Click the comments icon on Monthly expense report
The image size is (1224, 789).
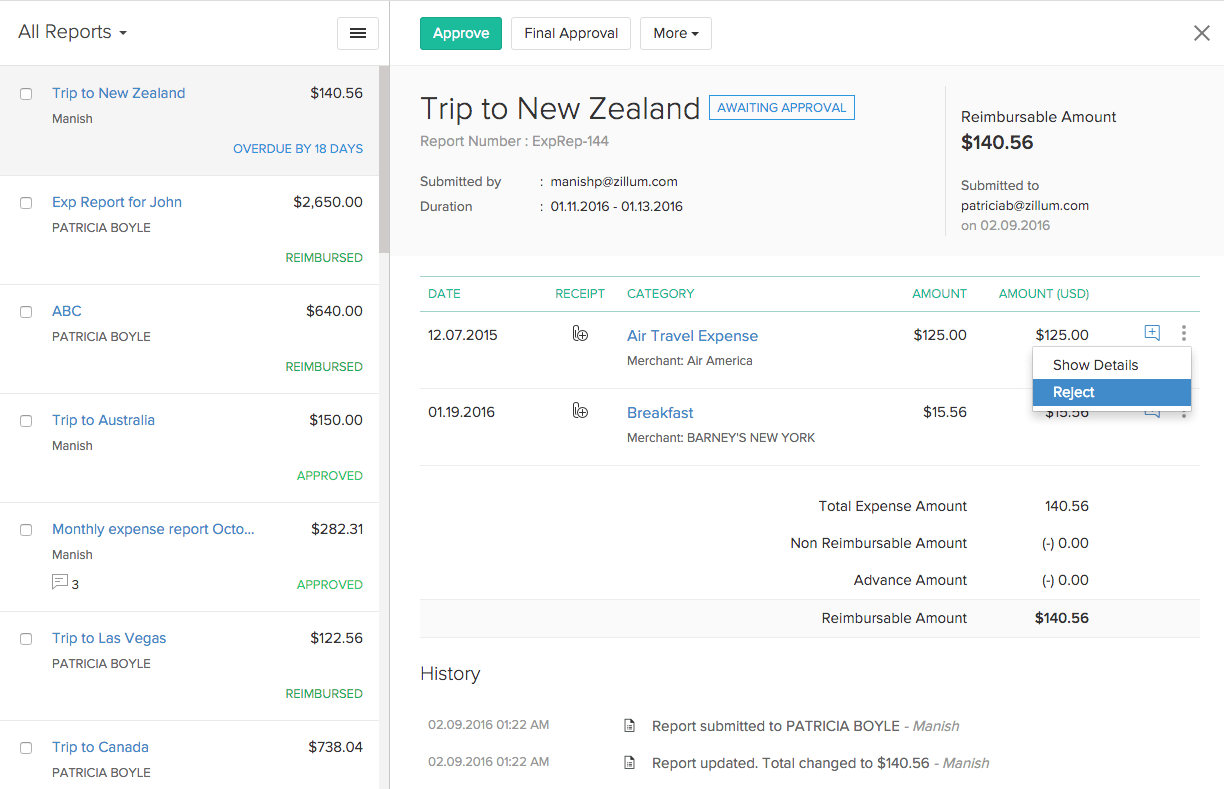58,582
